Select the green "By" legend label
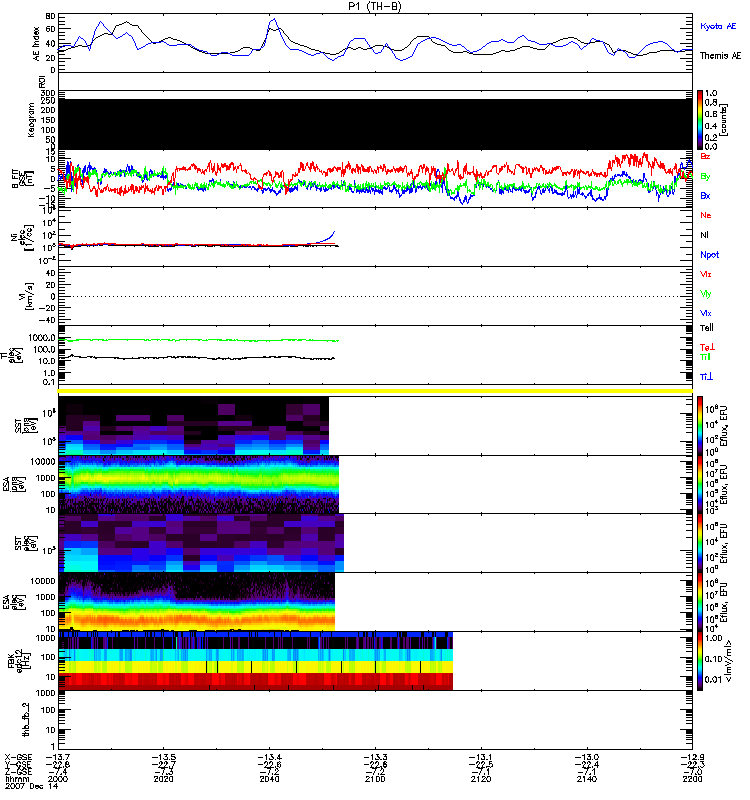Viewport: 750px width, 800px height. pos(705,177)
